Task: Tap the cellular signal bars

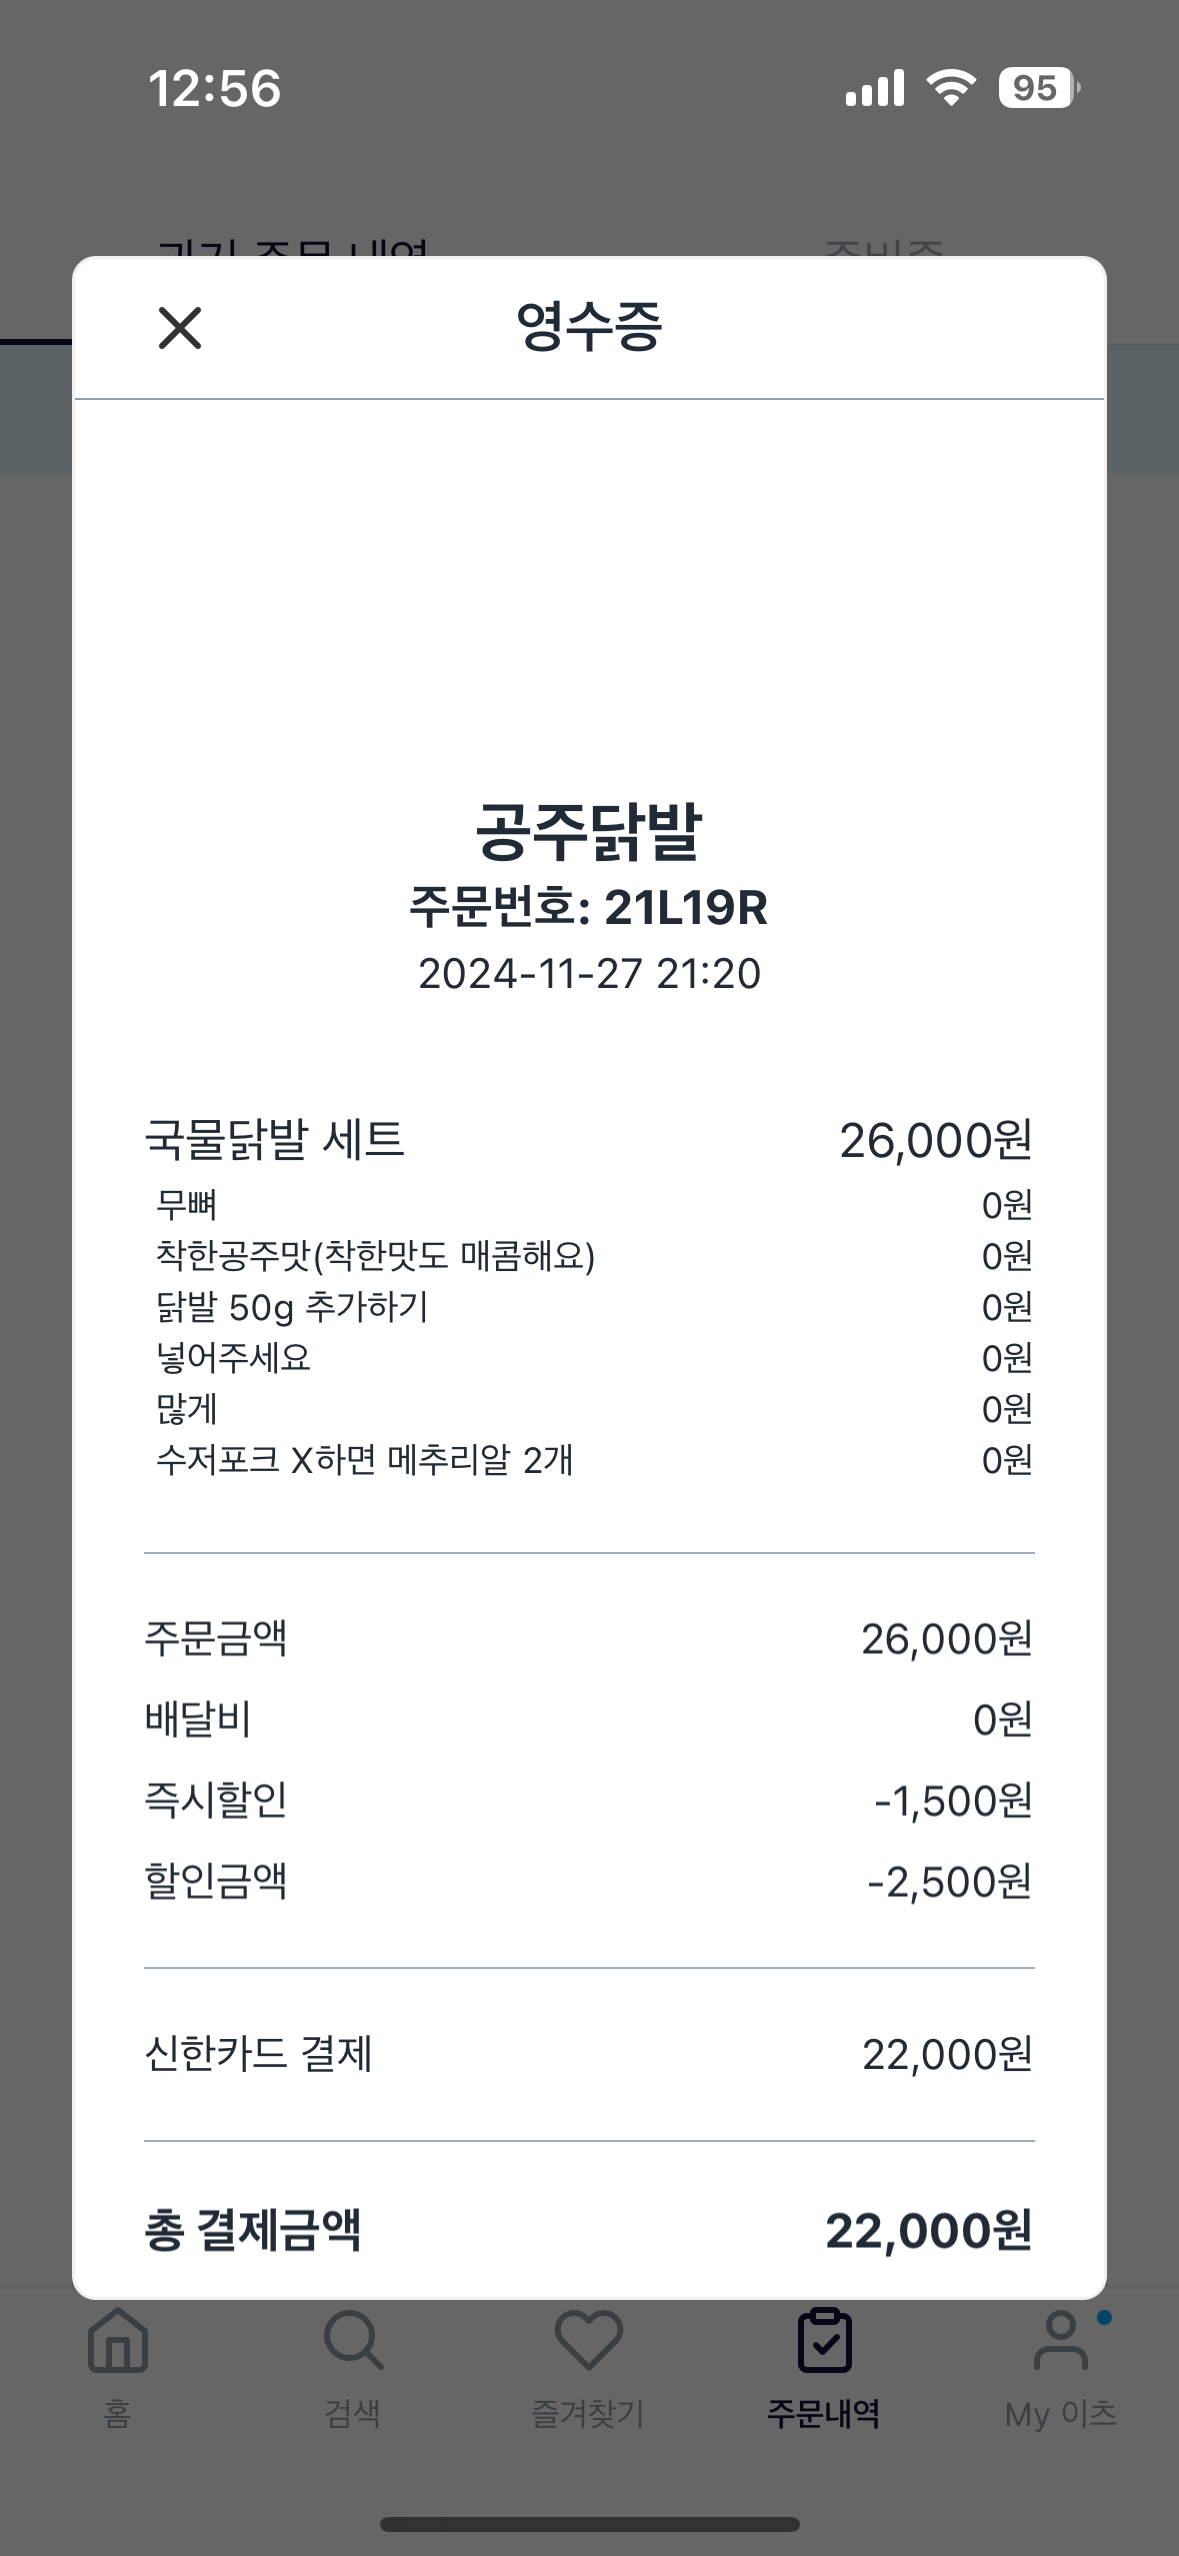Action: click(874, 88)
